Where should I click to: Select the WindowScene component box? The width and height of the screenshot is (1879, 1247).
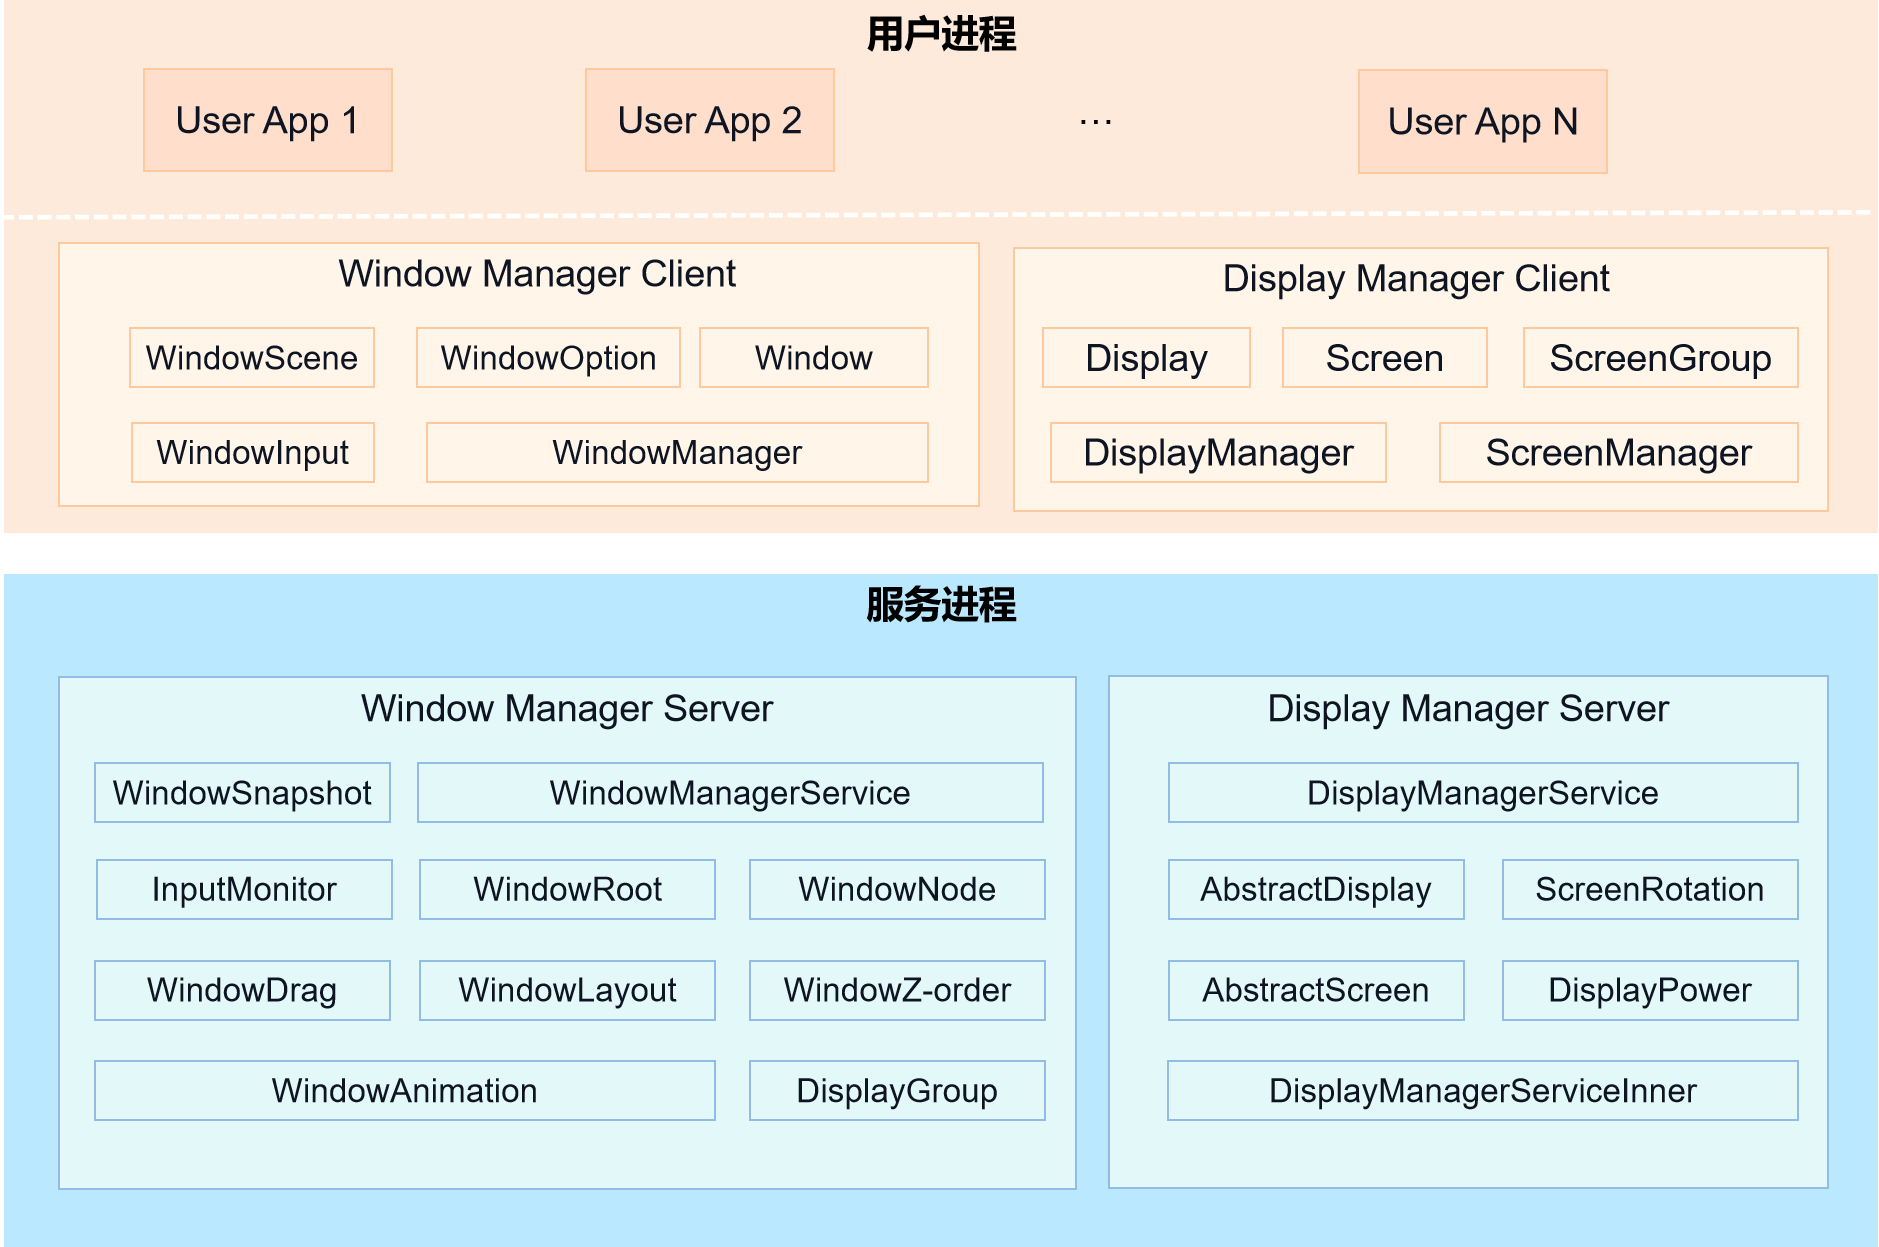pos(252,357)
